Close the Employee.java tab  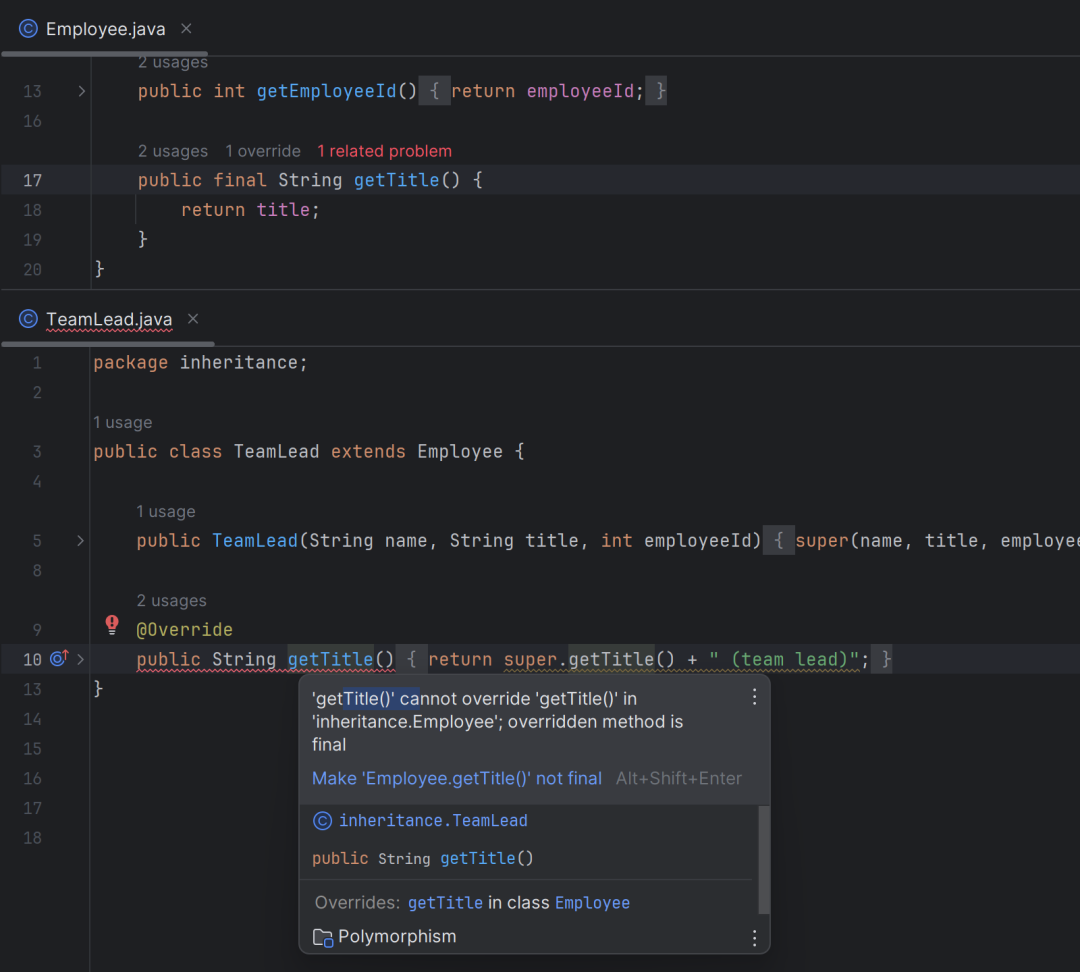186,29
